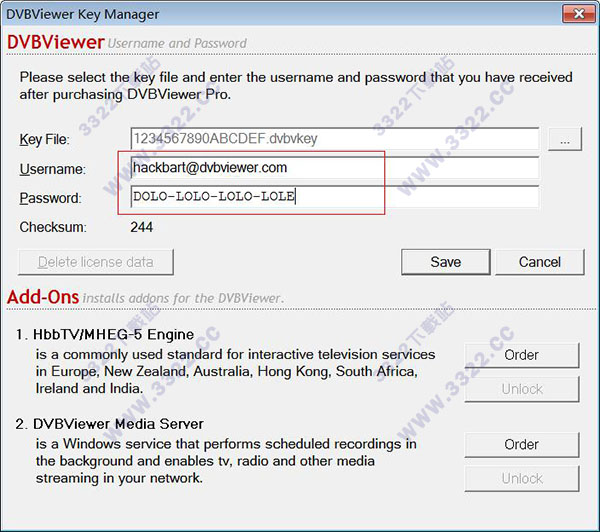
Task: Open key file browse button with ellipsis
Action: [x=565, y=139]
